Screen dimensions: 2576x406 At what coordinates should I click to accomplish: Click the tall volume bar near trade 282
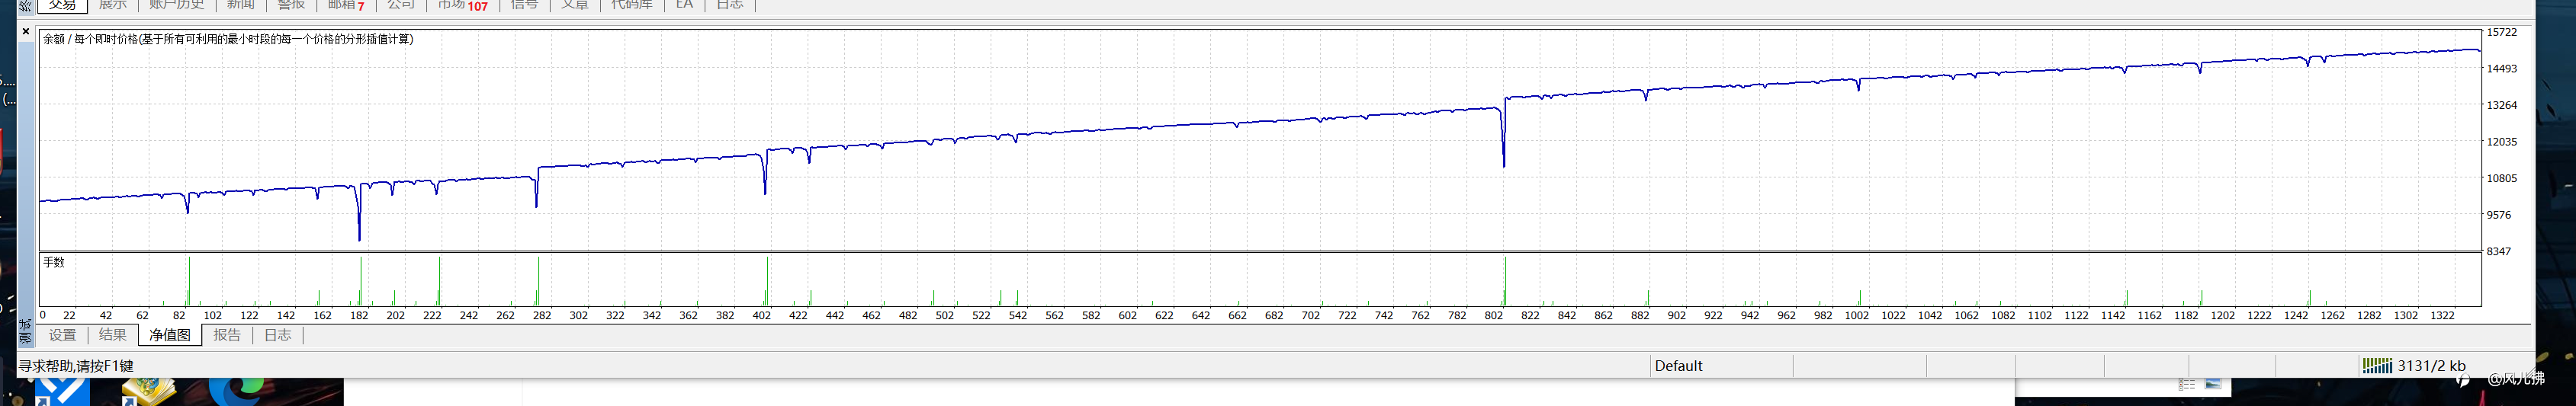538,281
